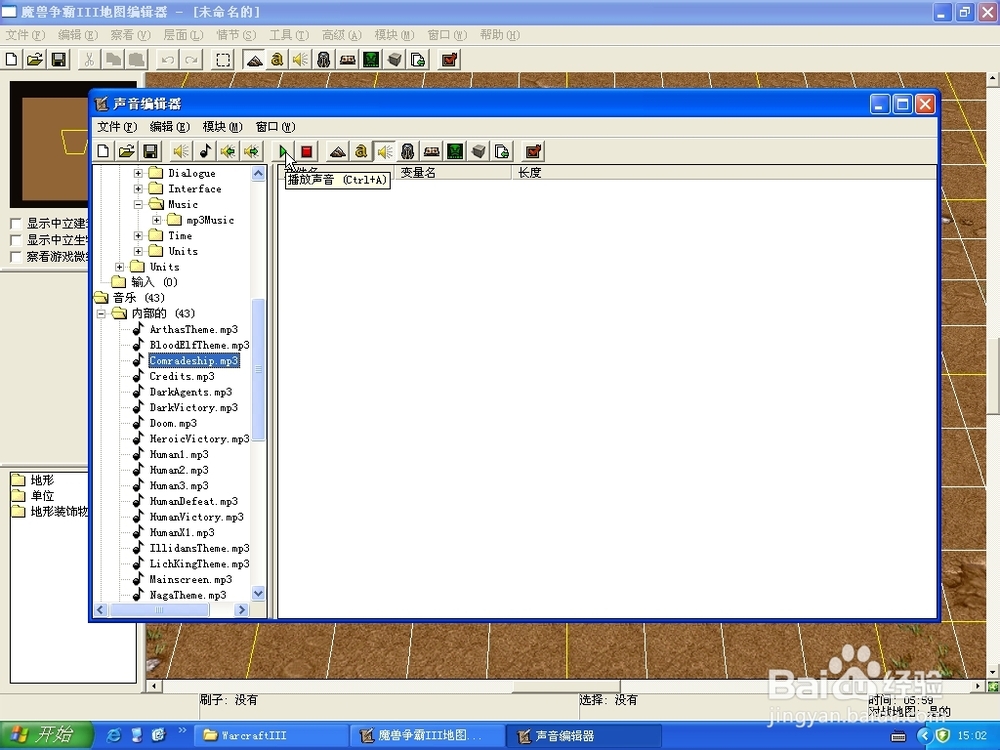Object Editor icon in main World Editor toolbar
Image resolution: width=1000 pixels, height=750 pixels.
(x=324, y=60)
